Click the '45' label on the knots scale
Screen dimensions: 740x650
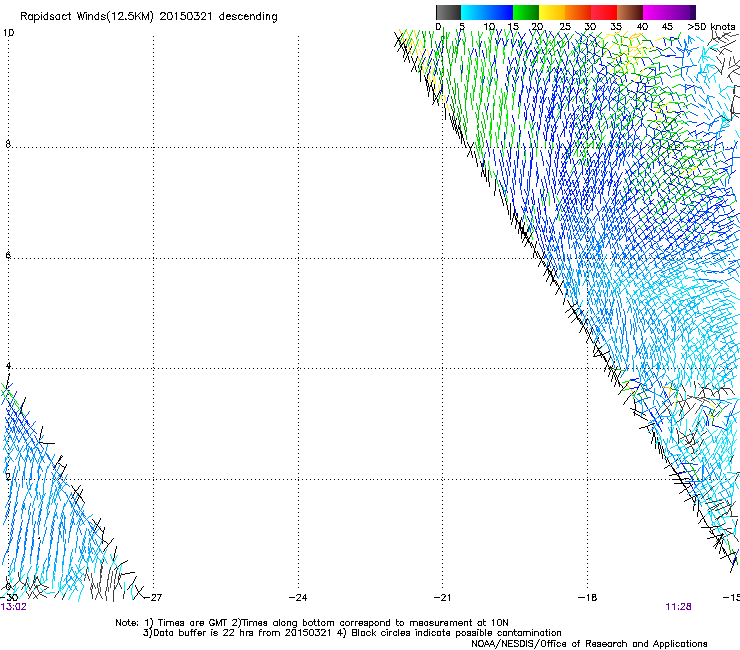(667, 27)
